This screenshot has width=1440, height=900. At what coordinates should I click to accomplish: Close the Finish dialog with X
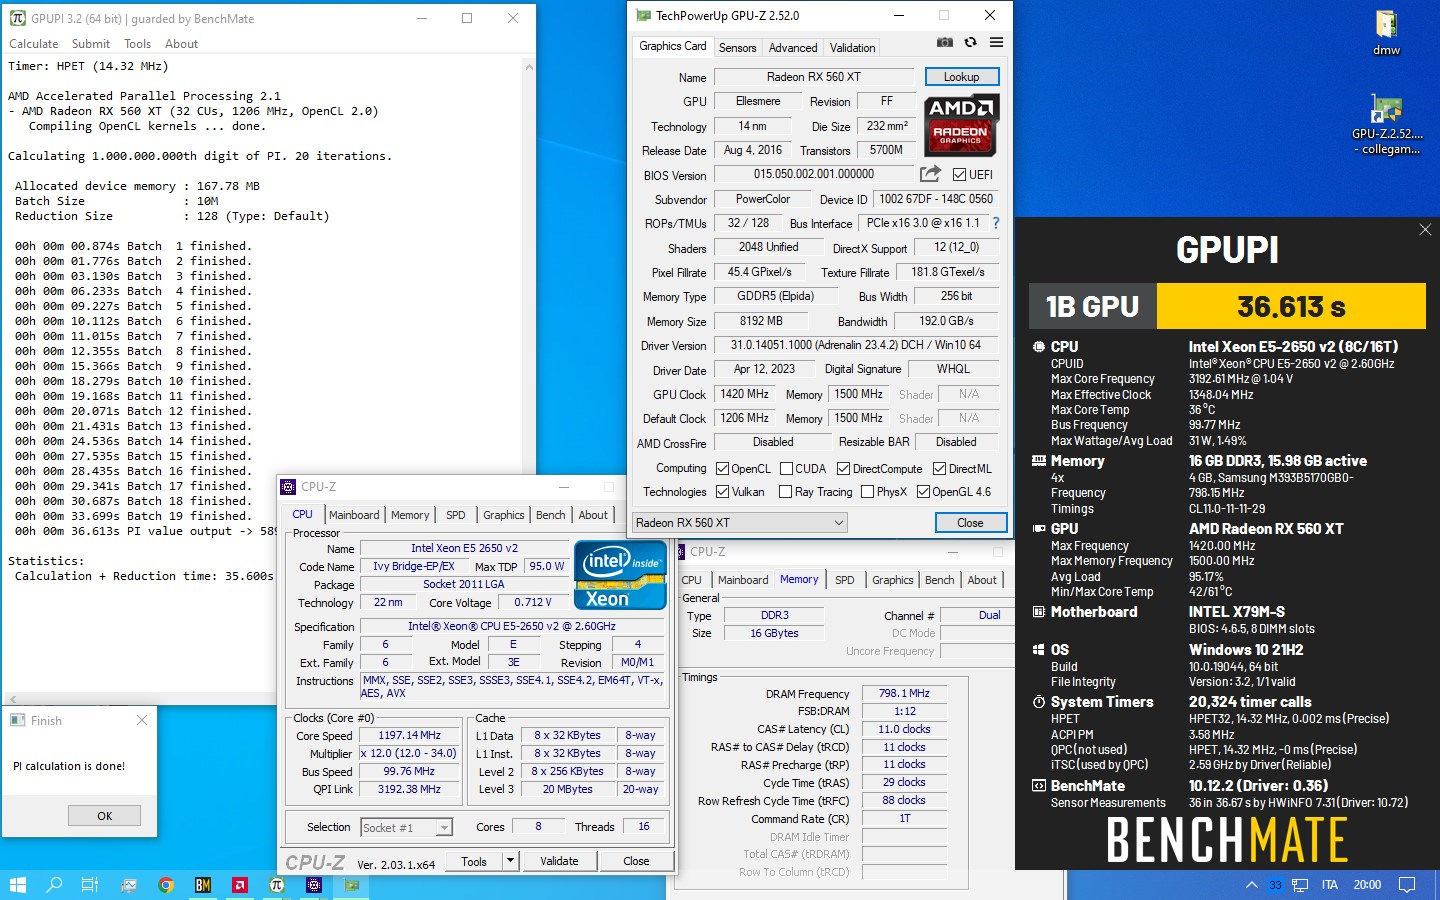click(142, 720)
